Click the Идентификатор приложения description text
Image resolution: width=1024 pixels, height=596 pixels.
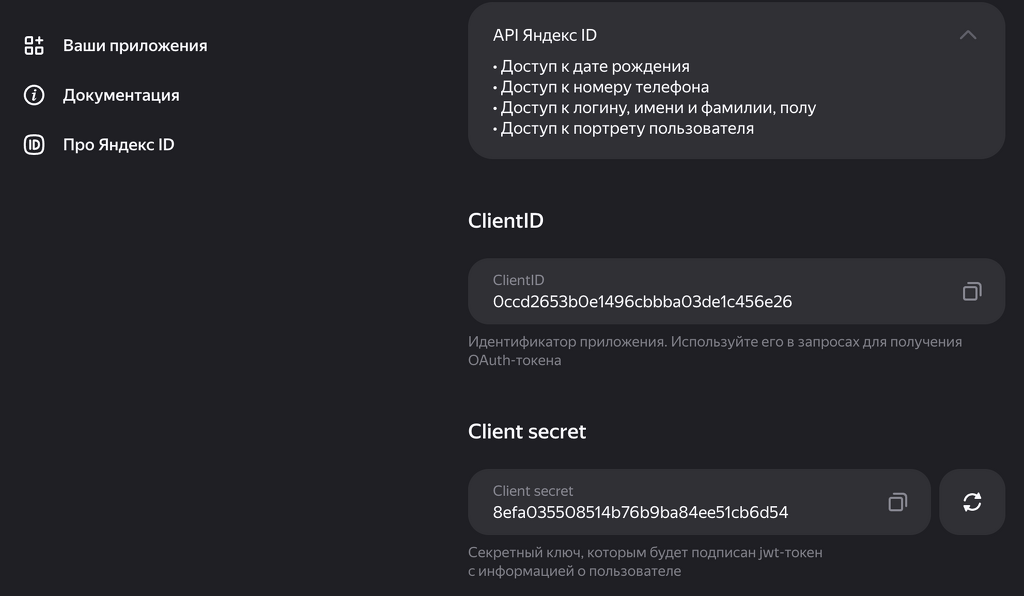coord(715,351)
